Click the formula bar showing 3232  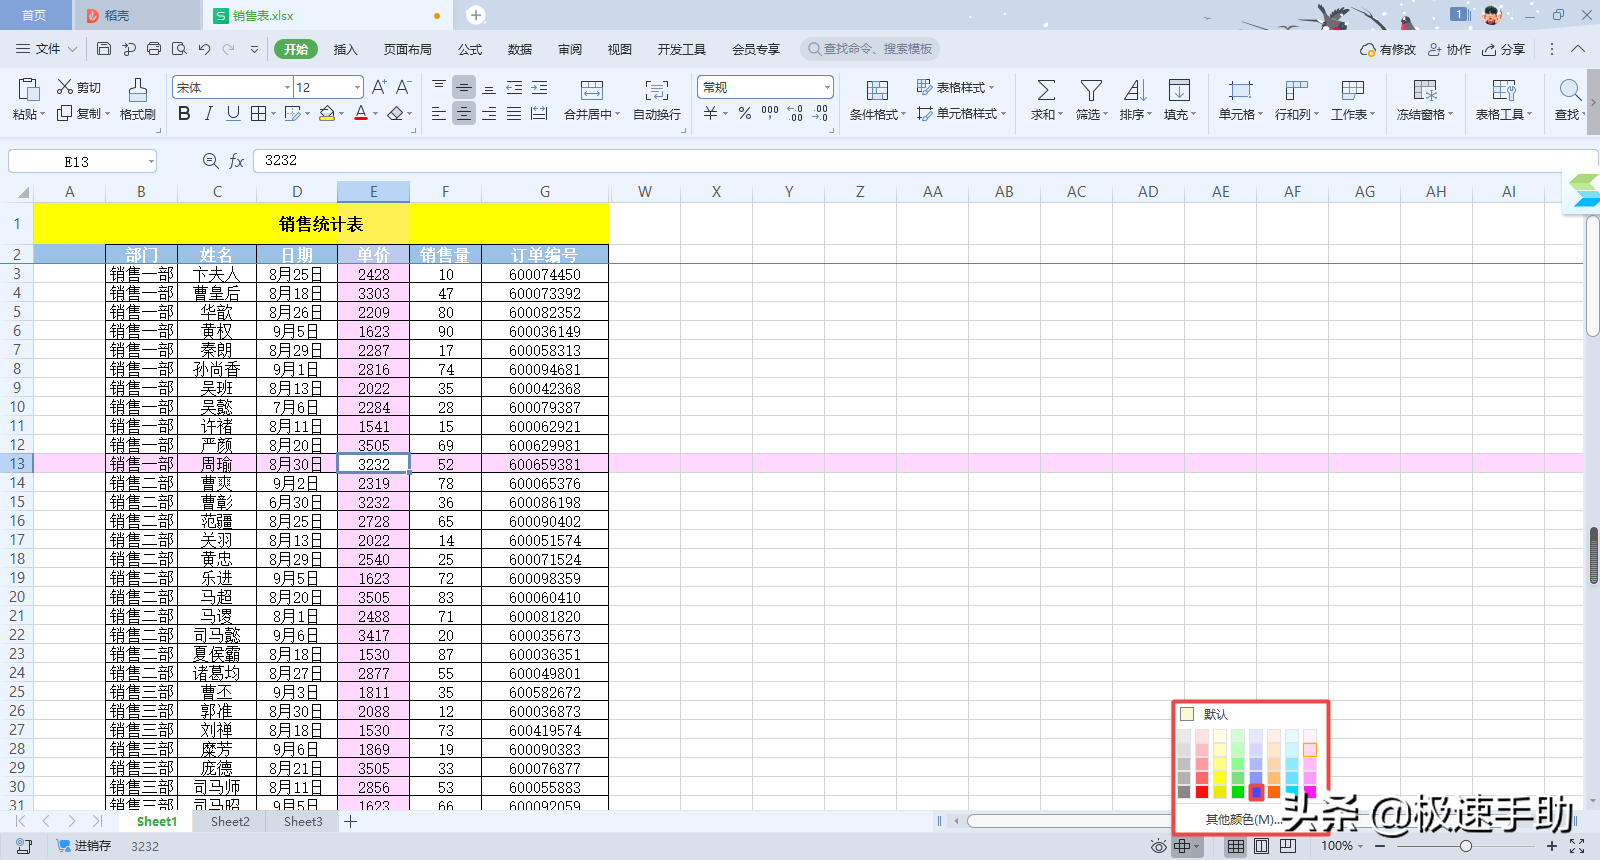pos(925,161)
